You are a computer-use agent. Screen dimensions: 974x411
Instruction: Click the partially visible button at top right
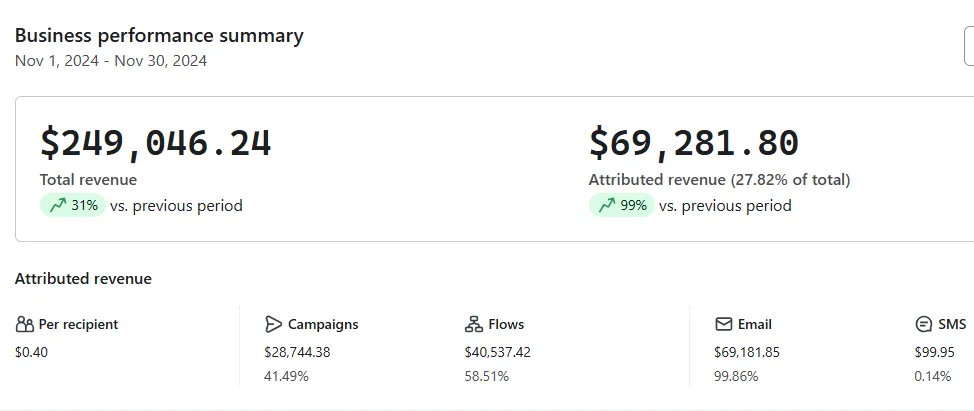click(968, 47)
